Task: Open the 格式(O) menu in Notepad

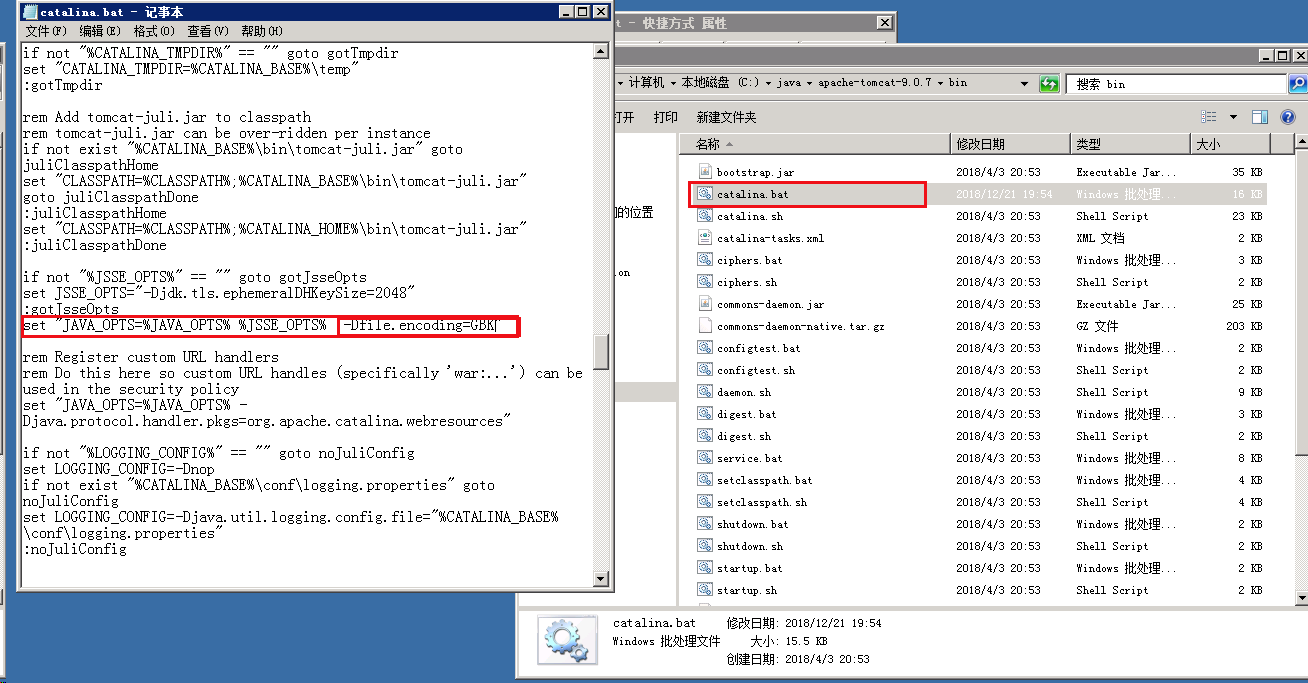Action: 154,32
